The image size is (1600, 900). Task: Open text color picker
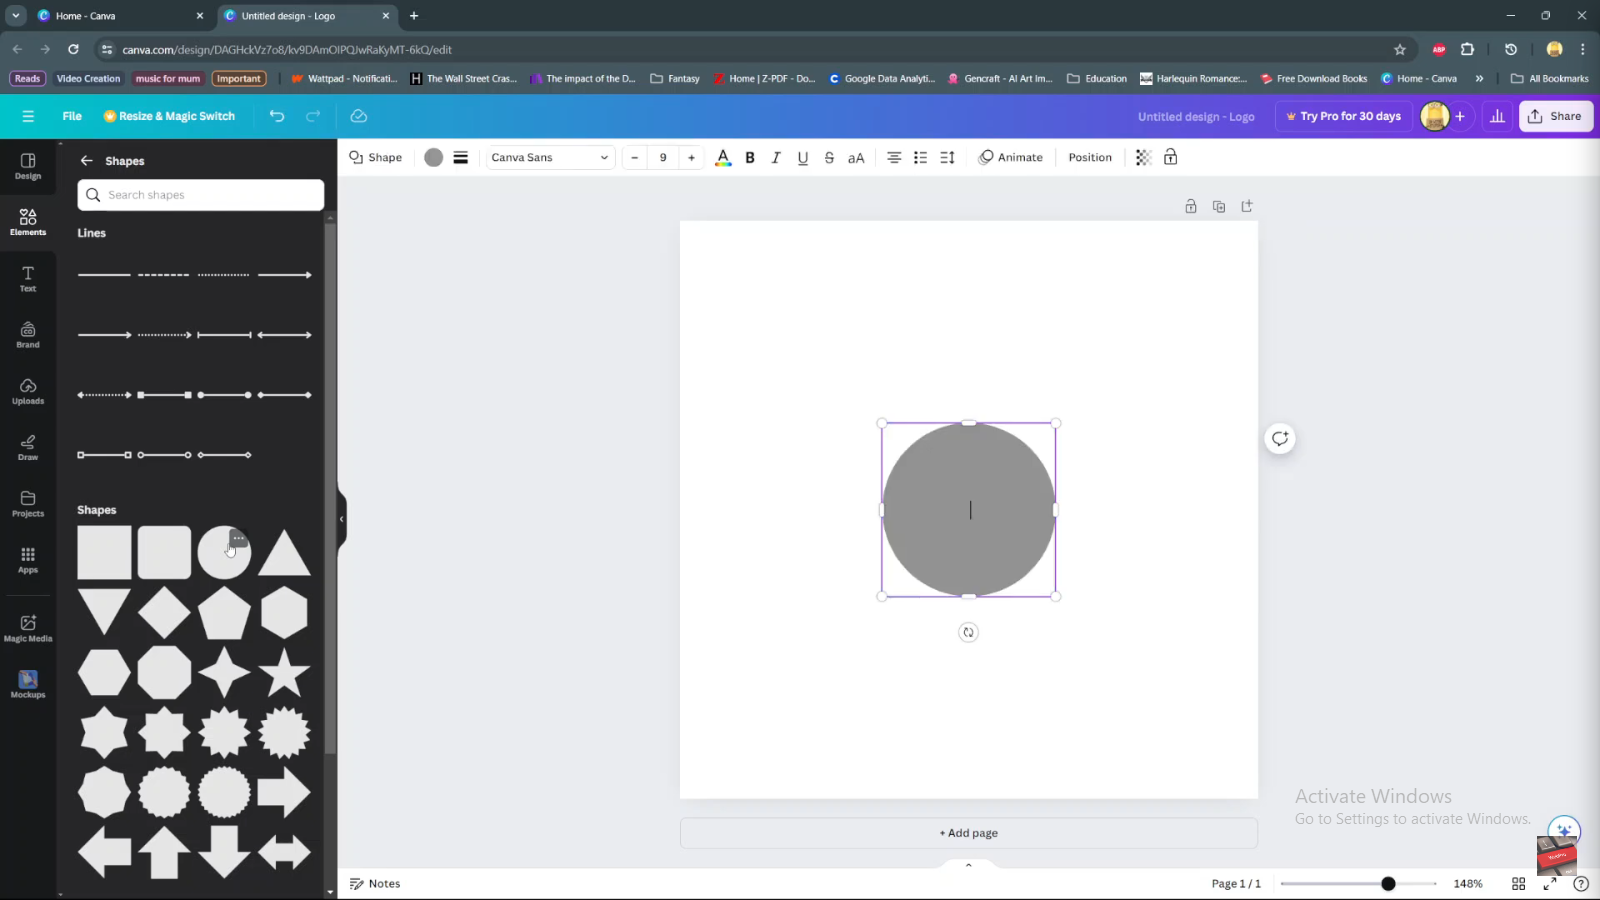point(723,157)
